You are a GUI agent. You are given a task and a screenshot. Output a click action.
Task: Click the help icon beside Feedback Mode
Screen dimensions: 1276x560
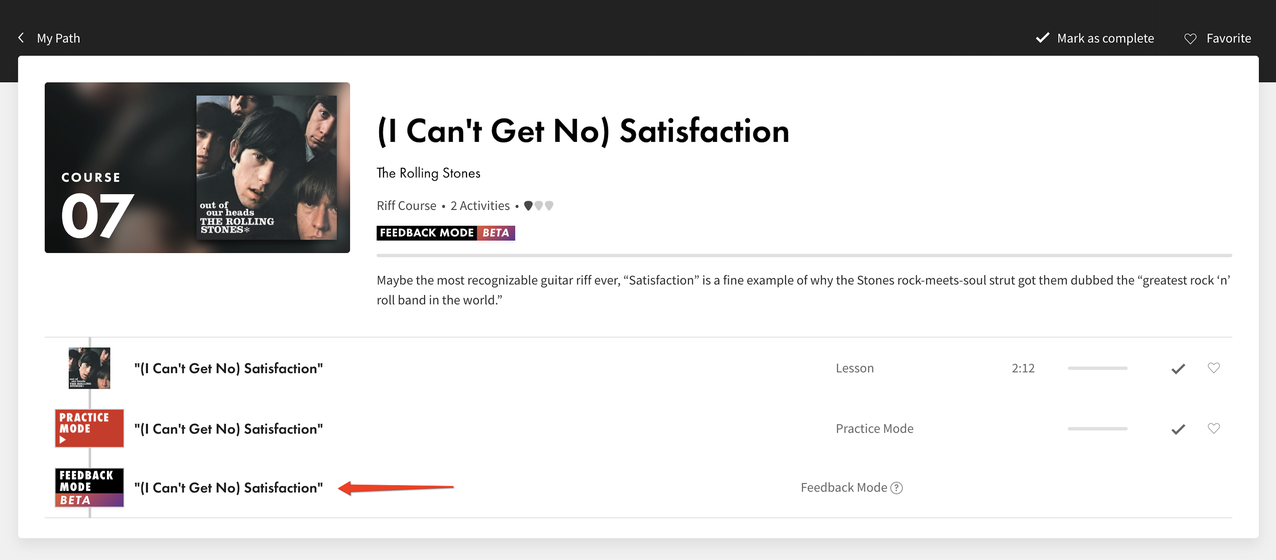pos(897,488)
